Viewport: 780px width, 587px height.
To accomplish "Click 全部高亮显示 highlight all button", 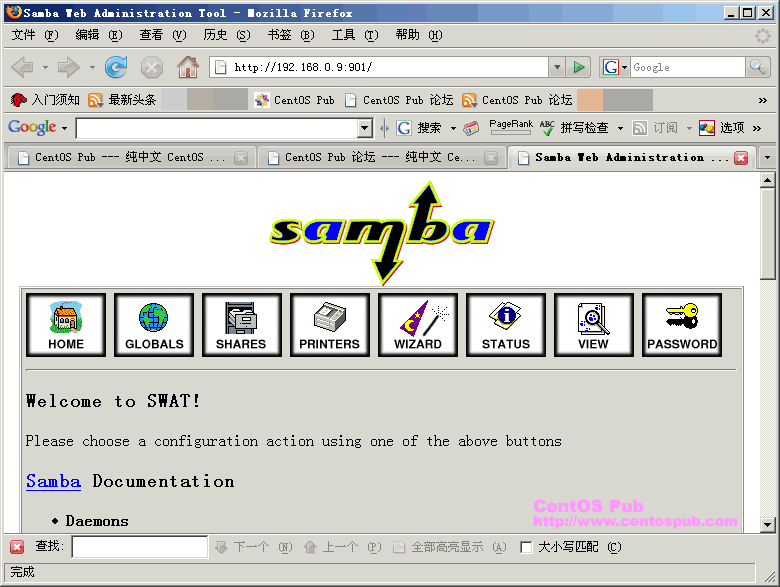I will [x=450, y=547].
